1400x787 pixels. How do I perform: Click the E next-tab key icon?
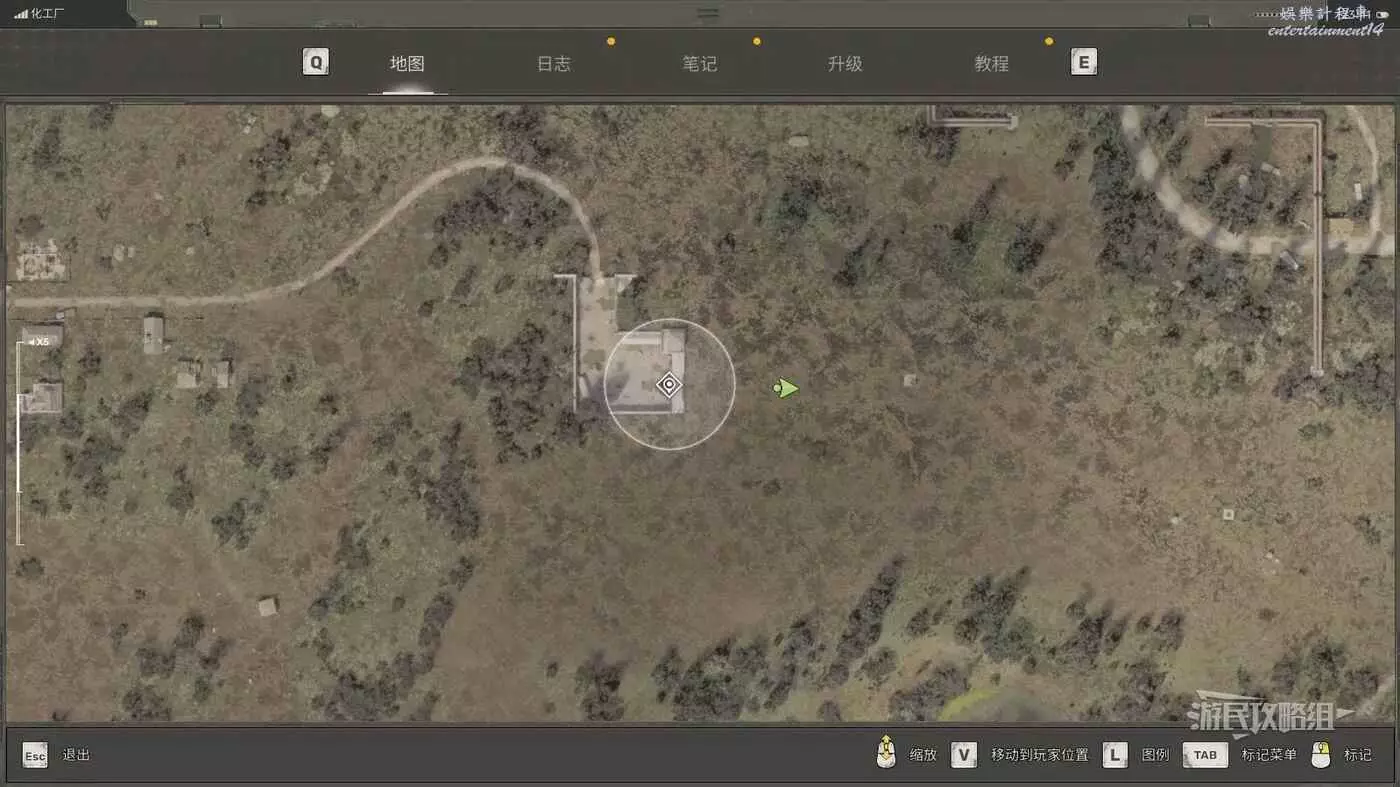[1083, 63]
